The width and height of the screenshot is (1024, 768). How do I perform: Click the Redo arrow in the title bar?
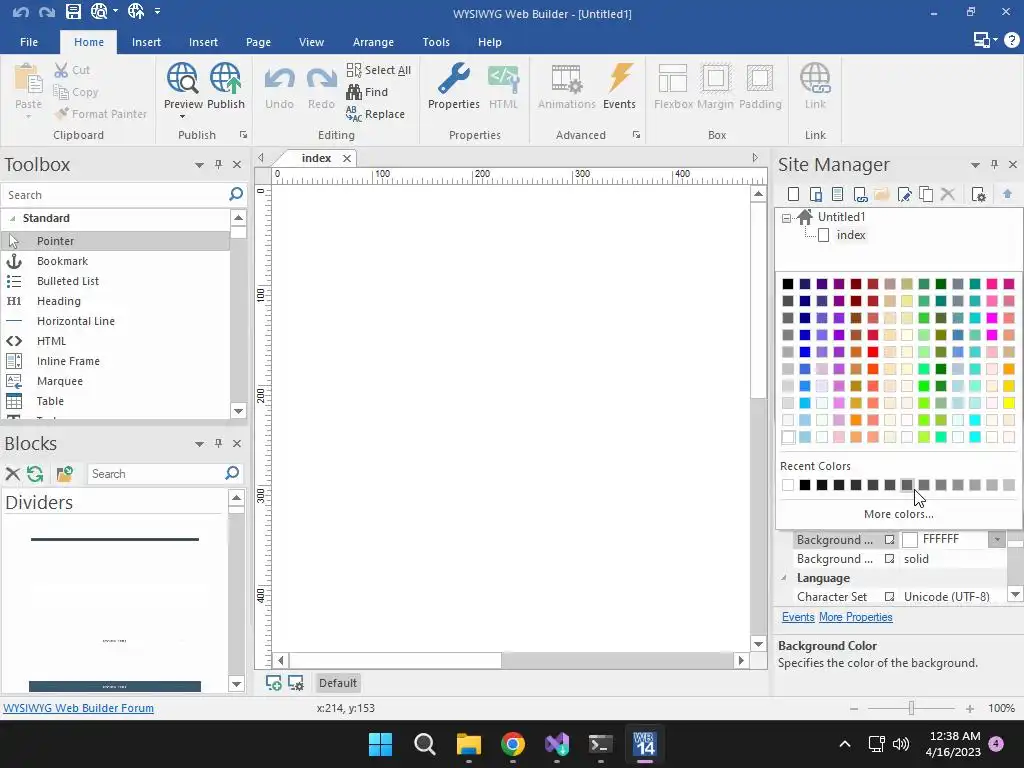pos(46,12)
